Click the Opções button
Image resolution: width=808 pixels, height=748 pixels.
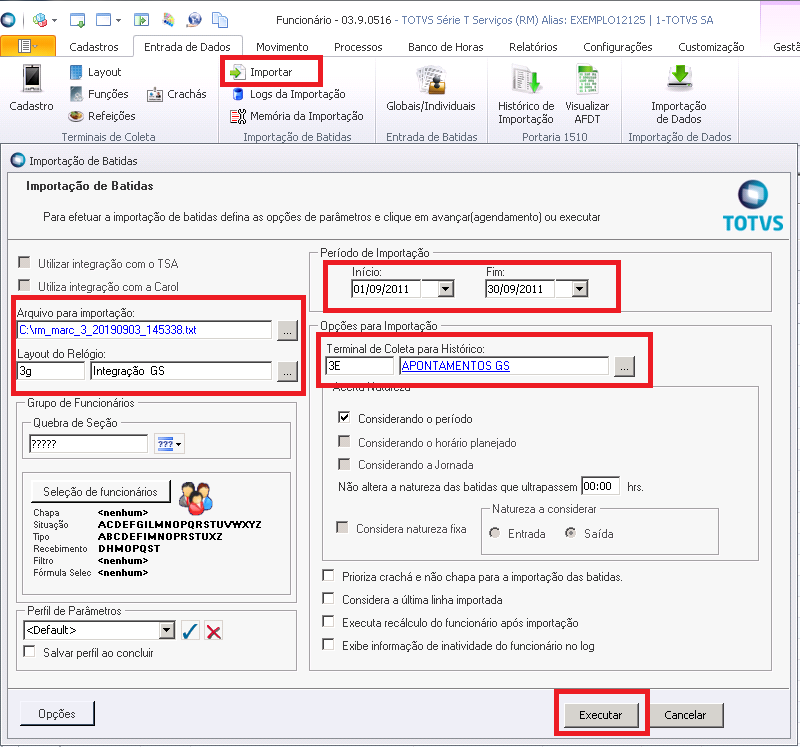[x=57, y=714]
